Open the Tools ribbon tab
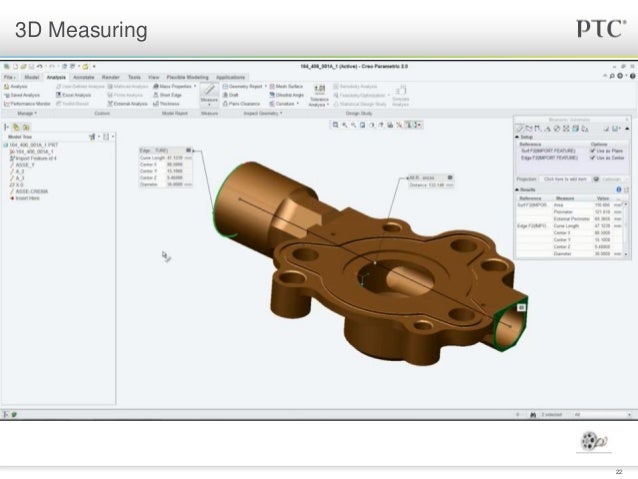This screenshot has width=638, height=479. point(134,77)
